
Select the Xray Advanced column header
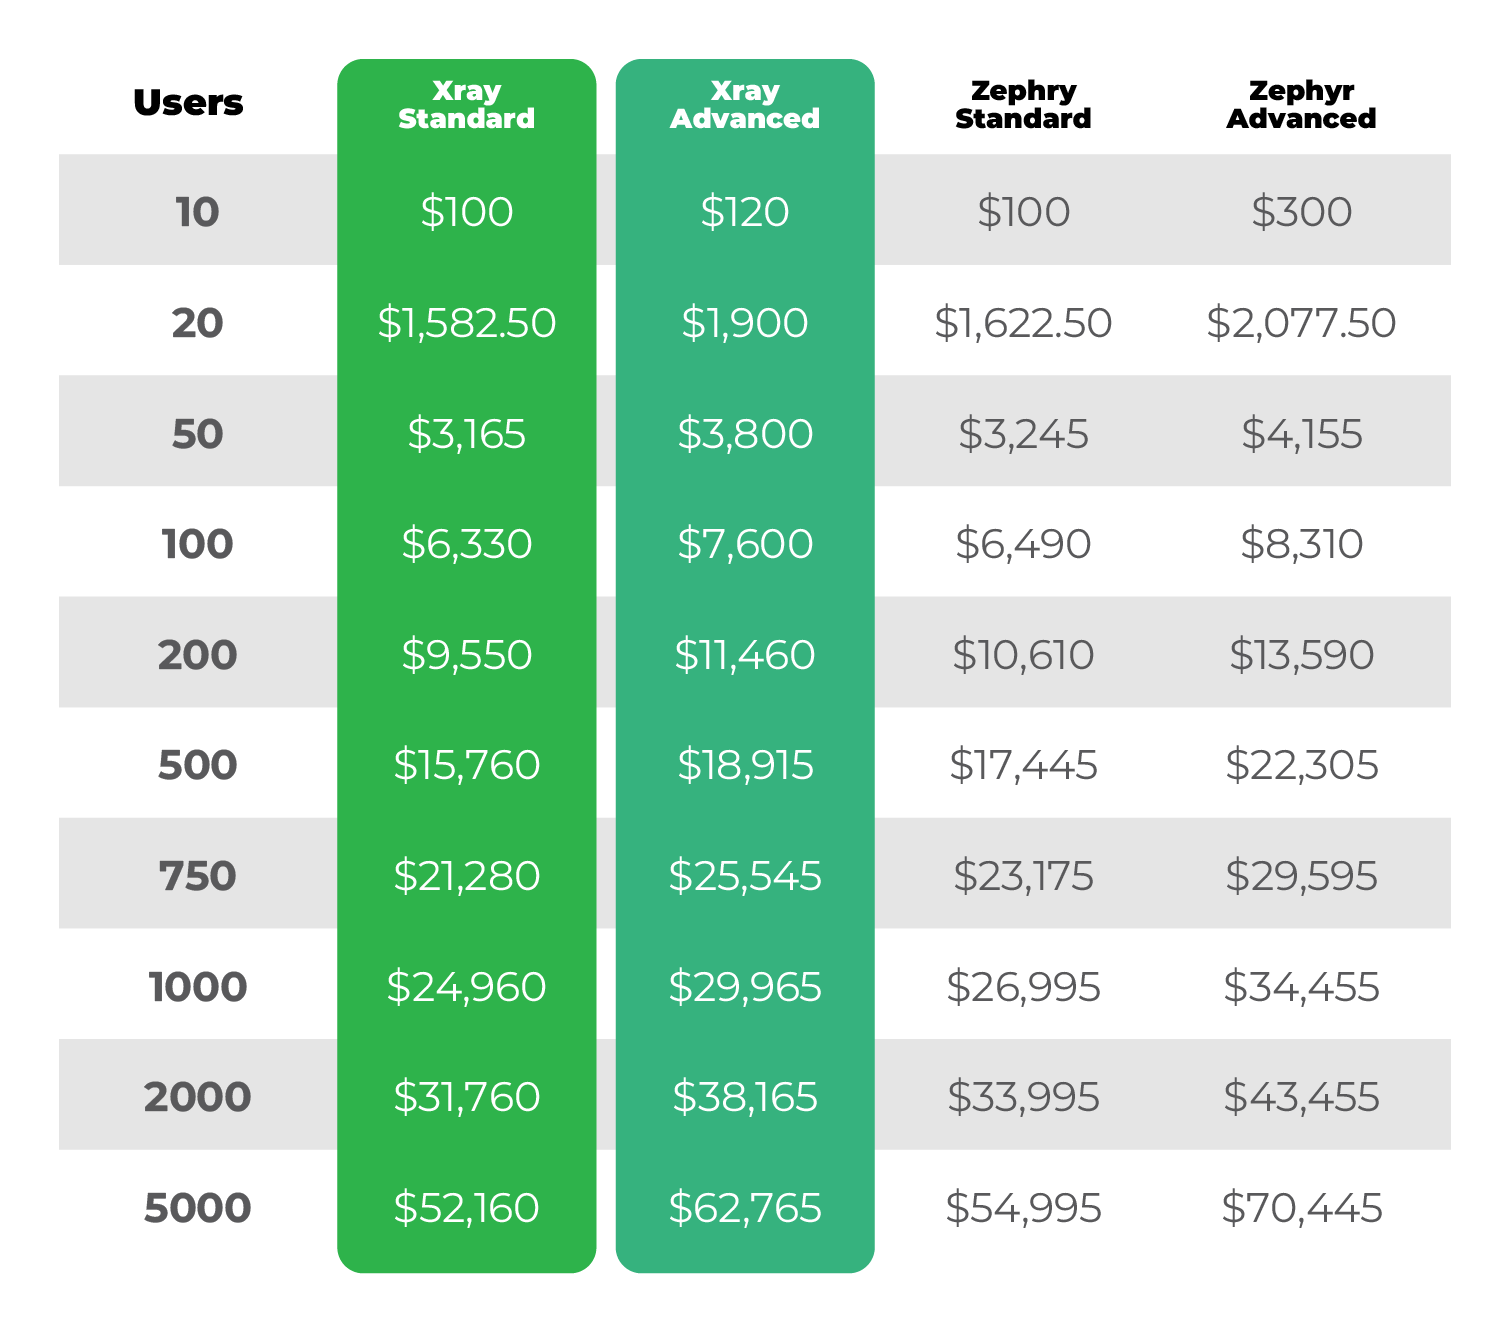(745, 105)
